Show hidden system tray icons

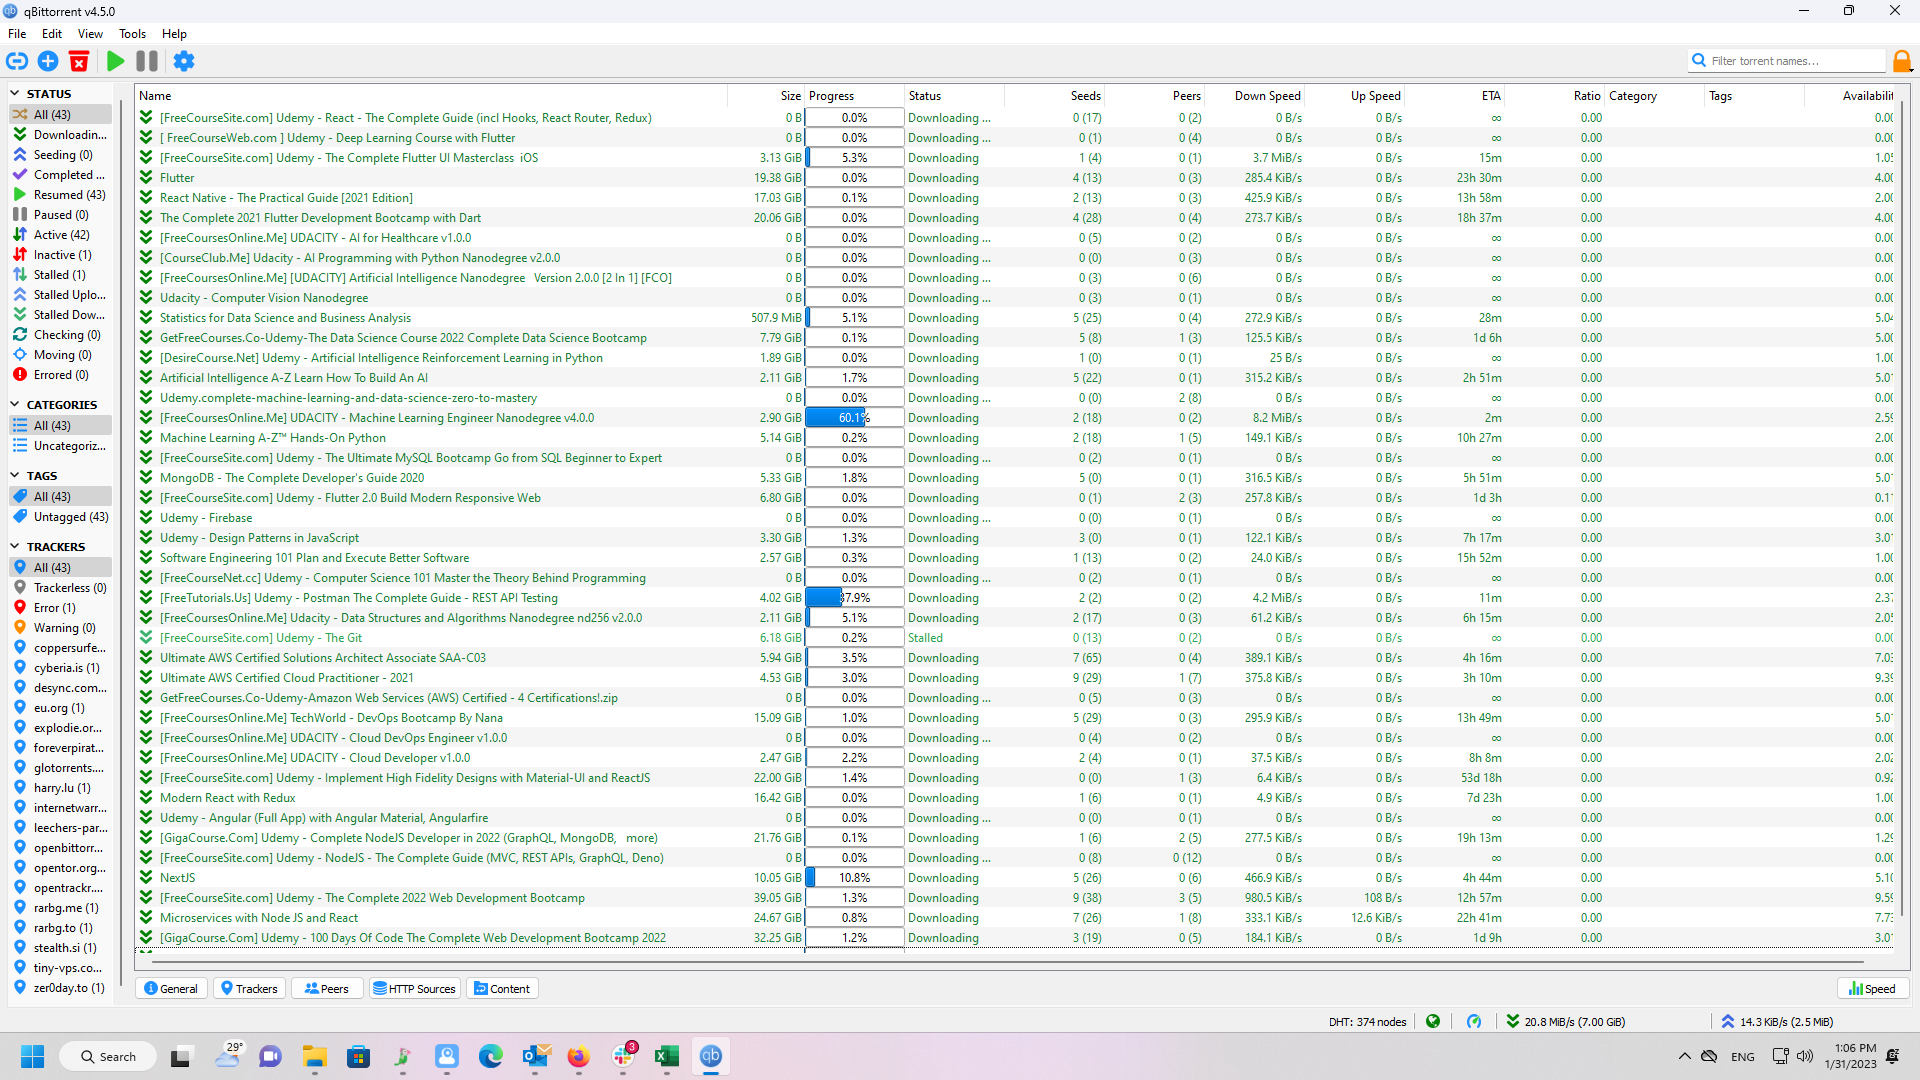pyautogui.click(x=1685, y=1056)
